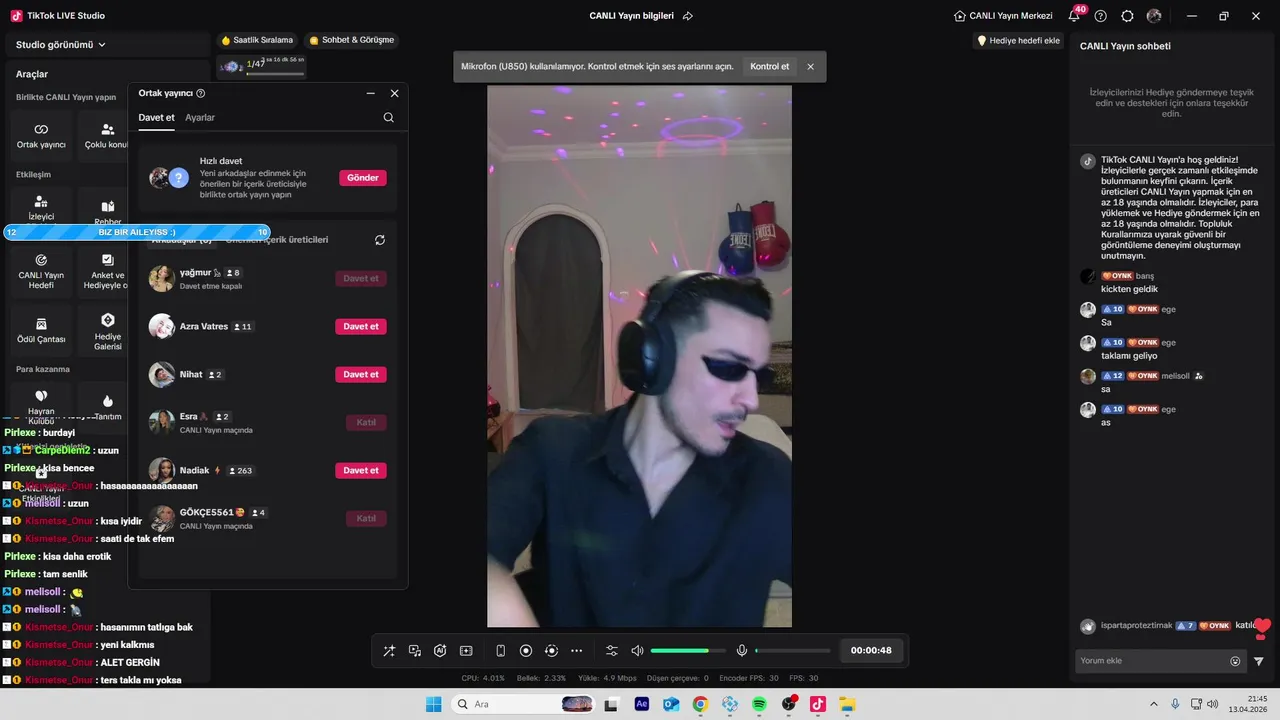Viewport: 1280px width, 720px height.
Task: Join Esra's live match with Katıl
Action: pos(366,422)
